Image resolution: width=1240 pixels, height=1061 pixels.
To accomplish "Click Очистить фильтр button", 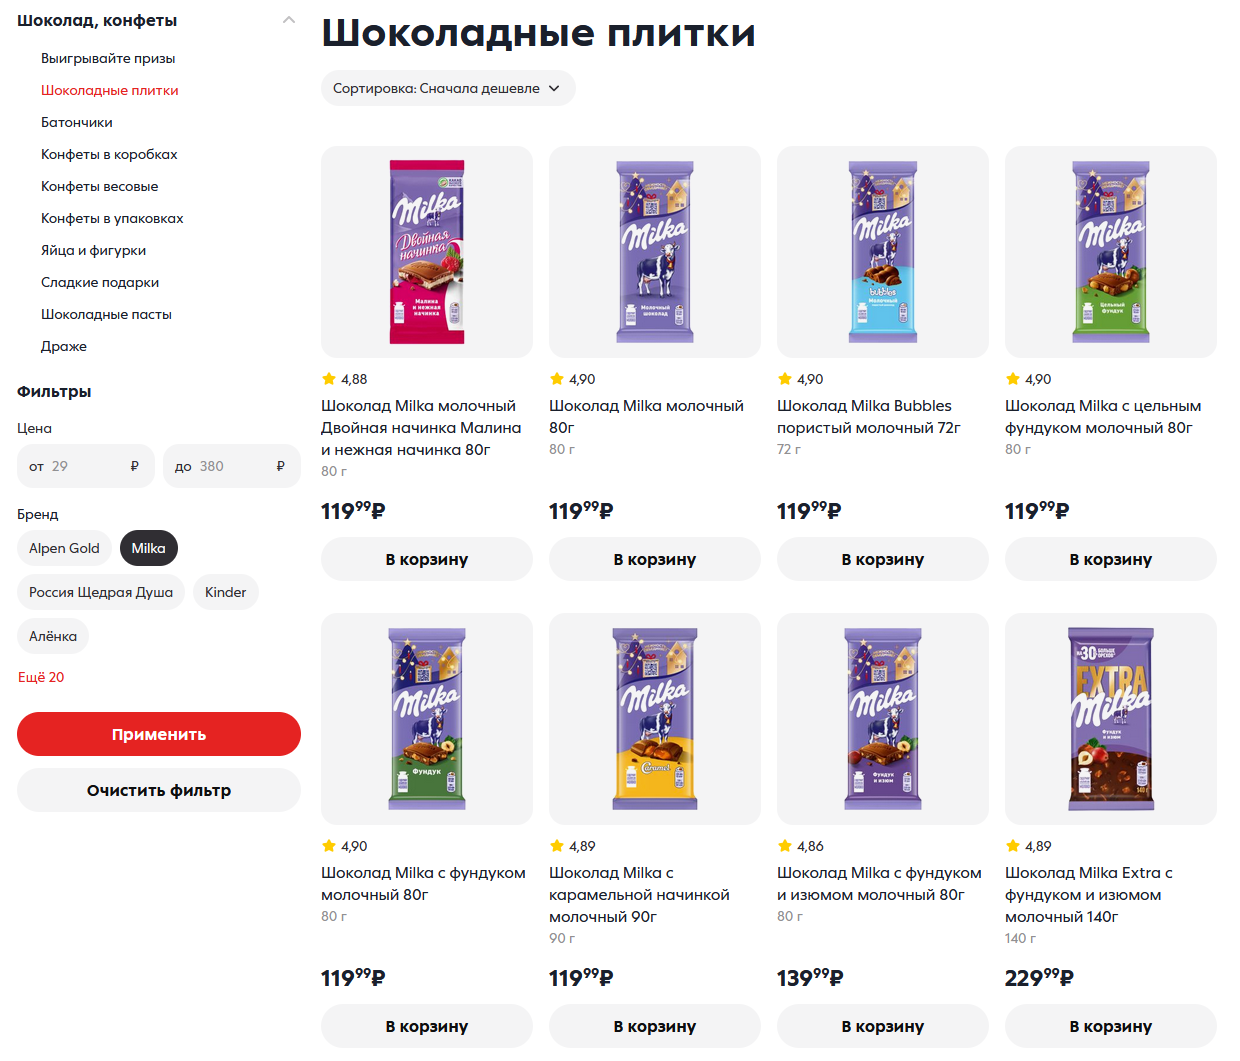I will point(159,790).
